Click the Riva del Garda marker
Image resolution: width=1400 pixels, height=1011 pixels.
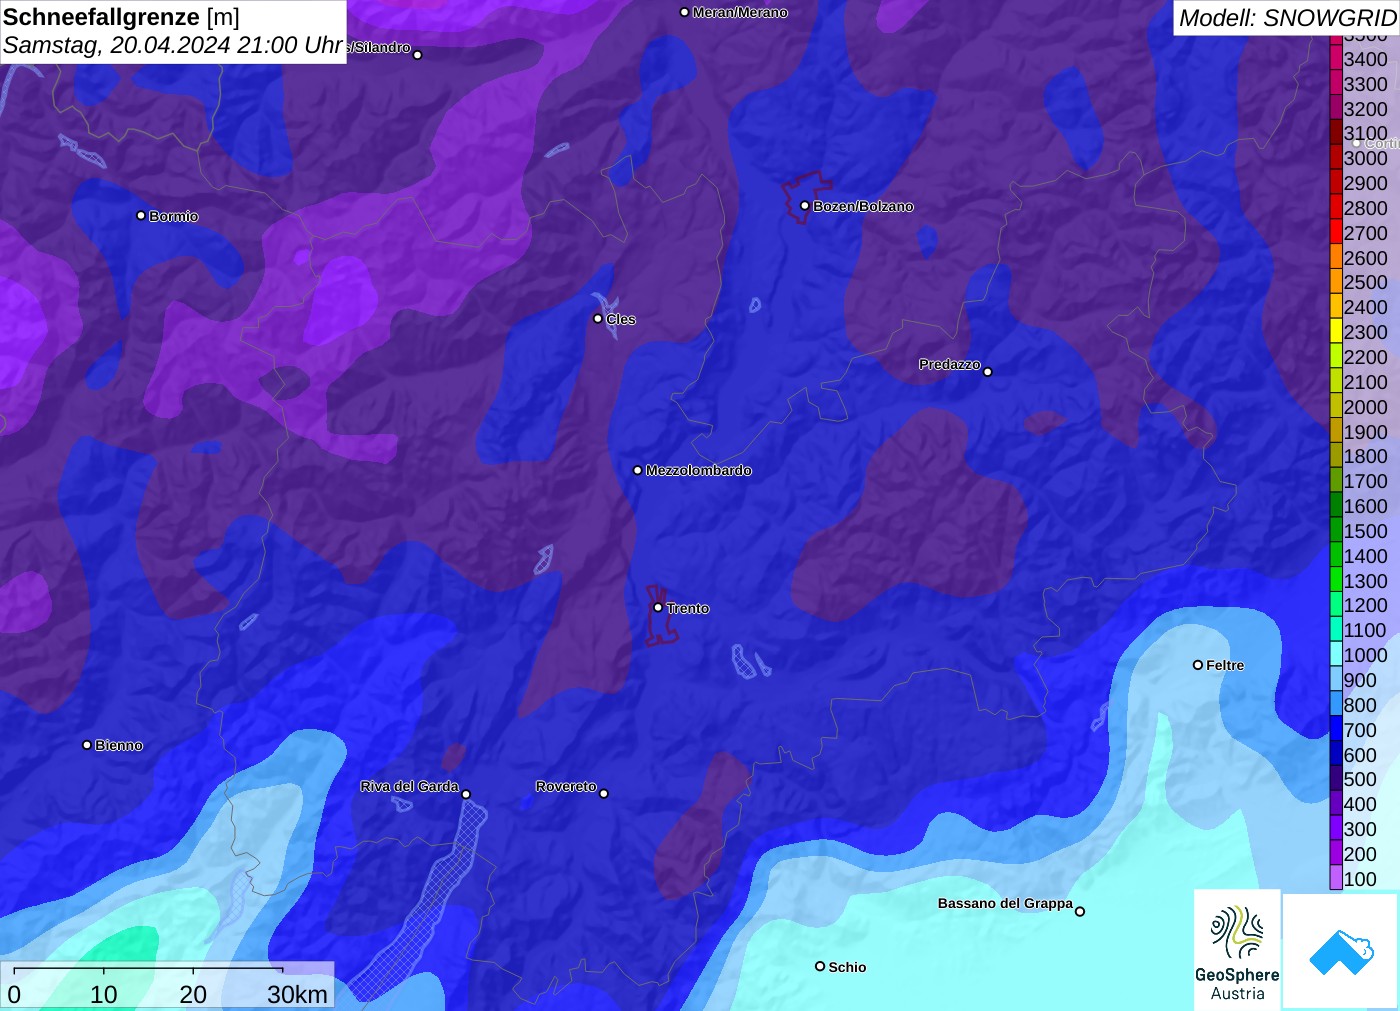click(x=466, y=794)
